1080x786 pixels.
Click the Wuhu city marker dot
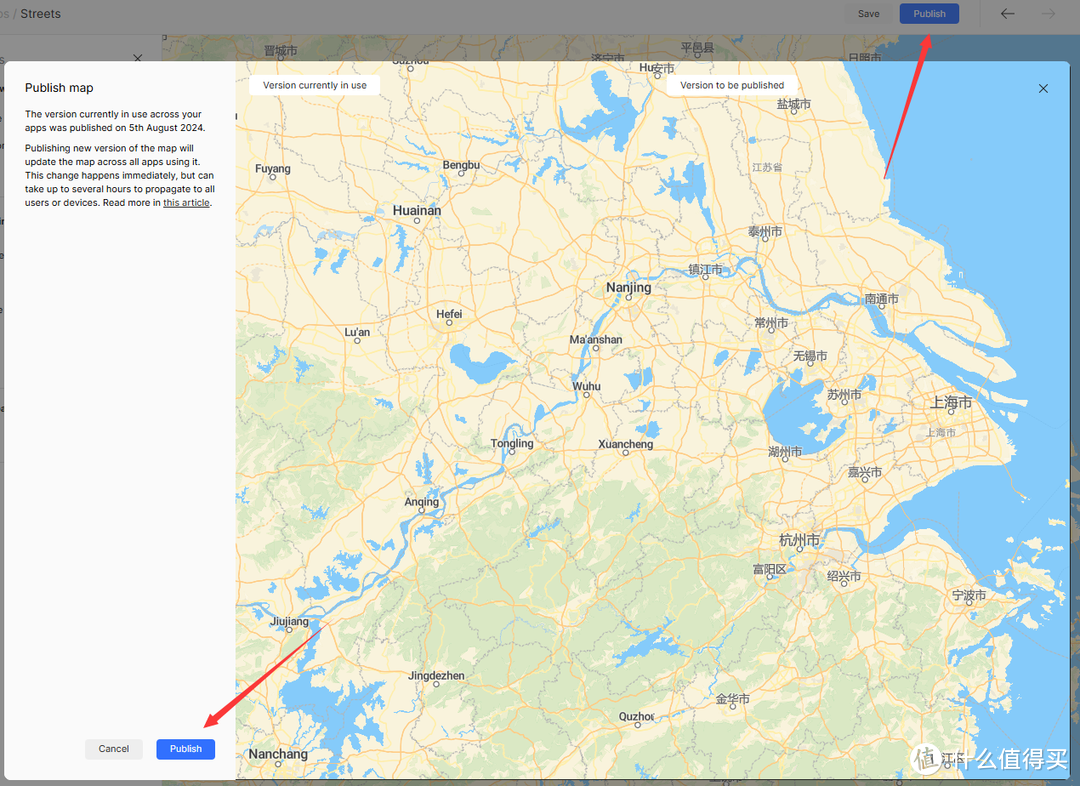[x=587, y=396]
